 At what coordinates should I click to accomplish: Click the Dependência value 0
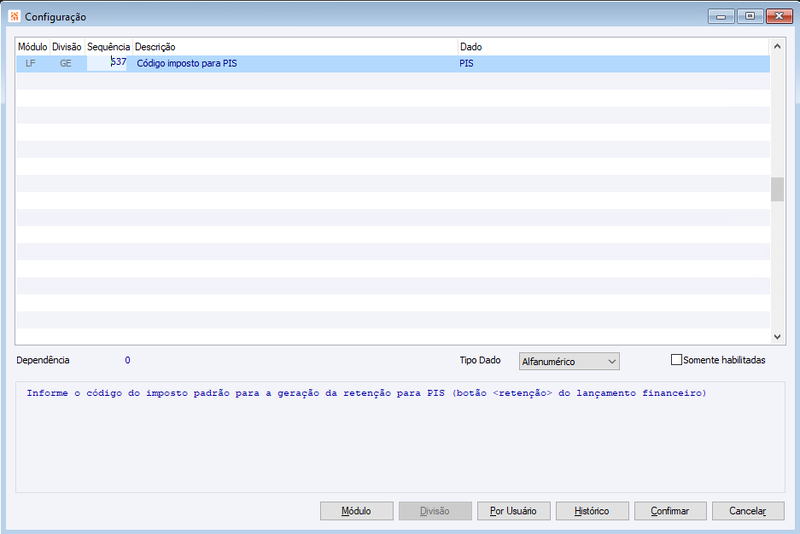pyautogui.click(x=128, y=360)
